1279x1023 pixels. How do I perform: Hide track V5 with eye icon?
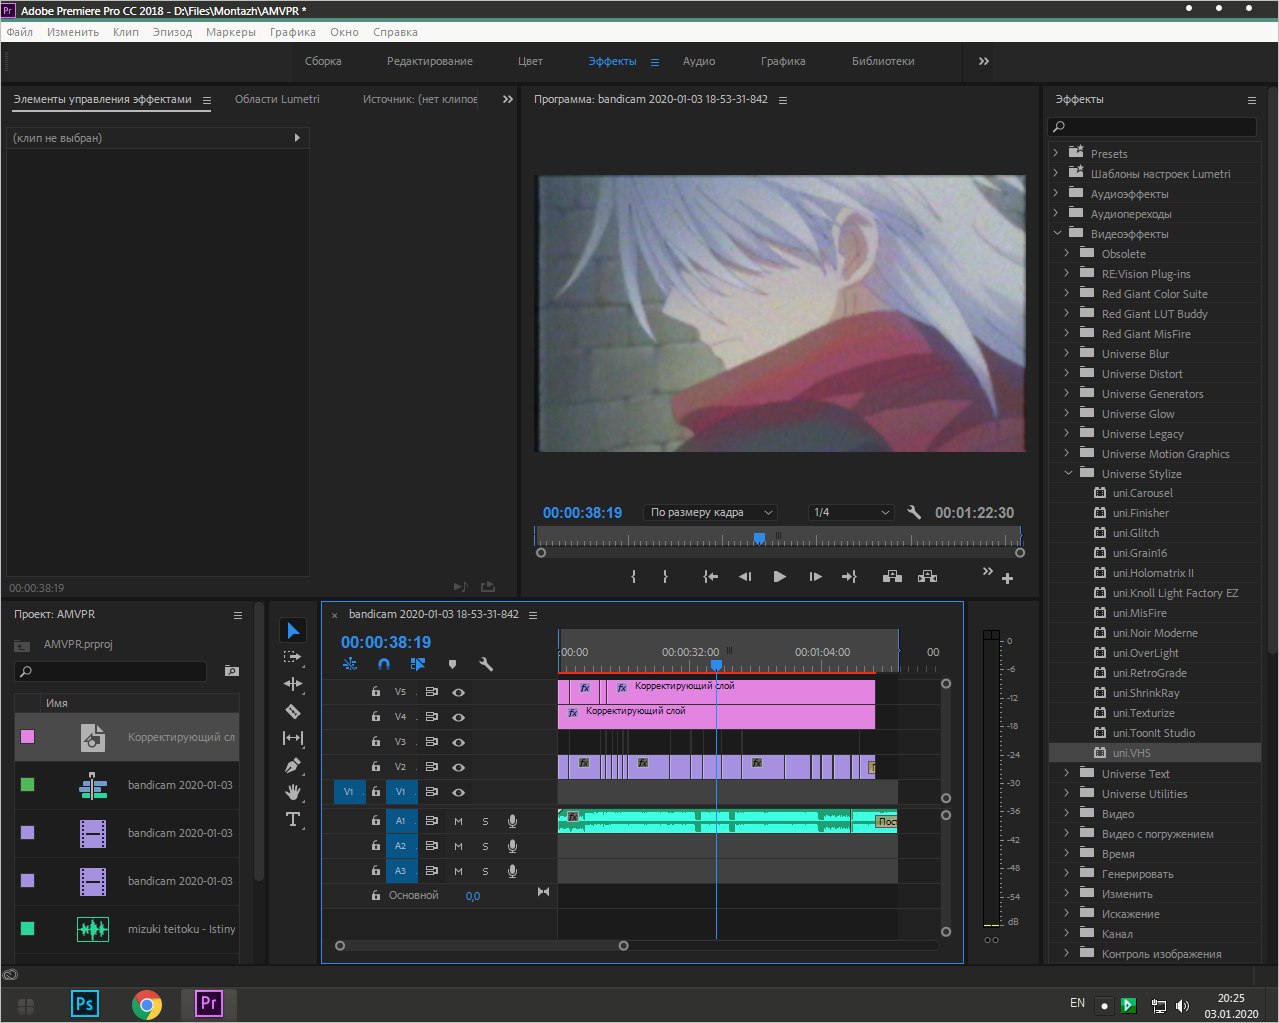point(458,692)
